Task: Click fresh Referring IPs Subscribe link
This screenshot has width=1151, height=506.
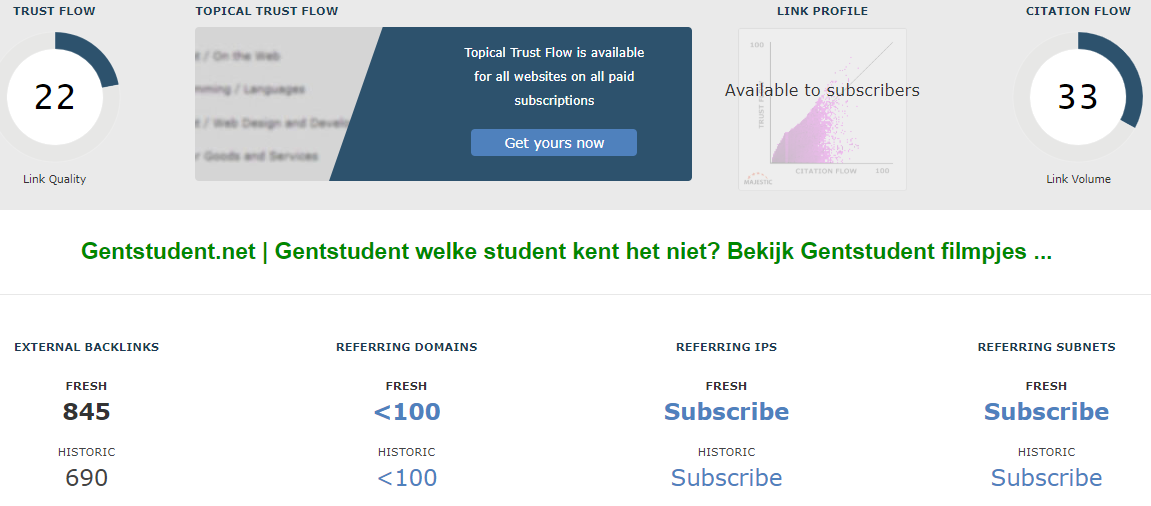Action: 726,411
